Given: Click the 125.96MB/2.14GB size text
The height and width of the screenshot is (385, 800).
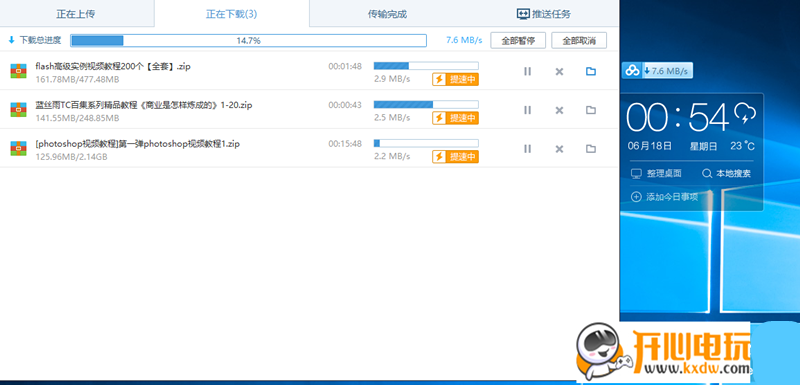Looking at the screenshot, I should (x=71, y=157).
